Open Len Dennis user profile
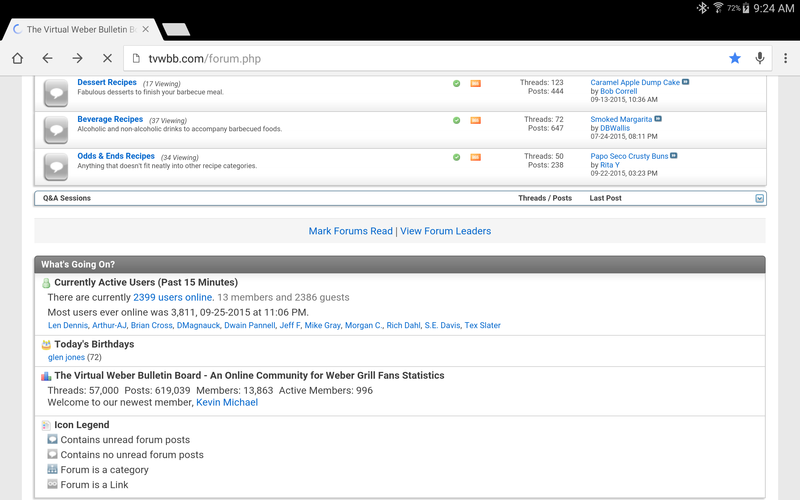Screen dimensions: 800x500 click(x=68, y=326)
